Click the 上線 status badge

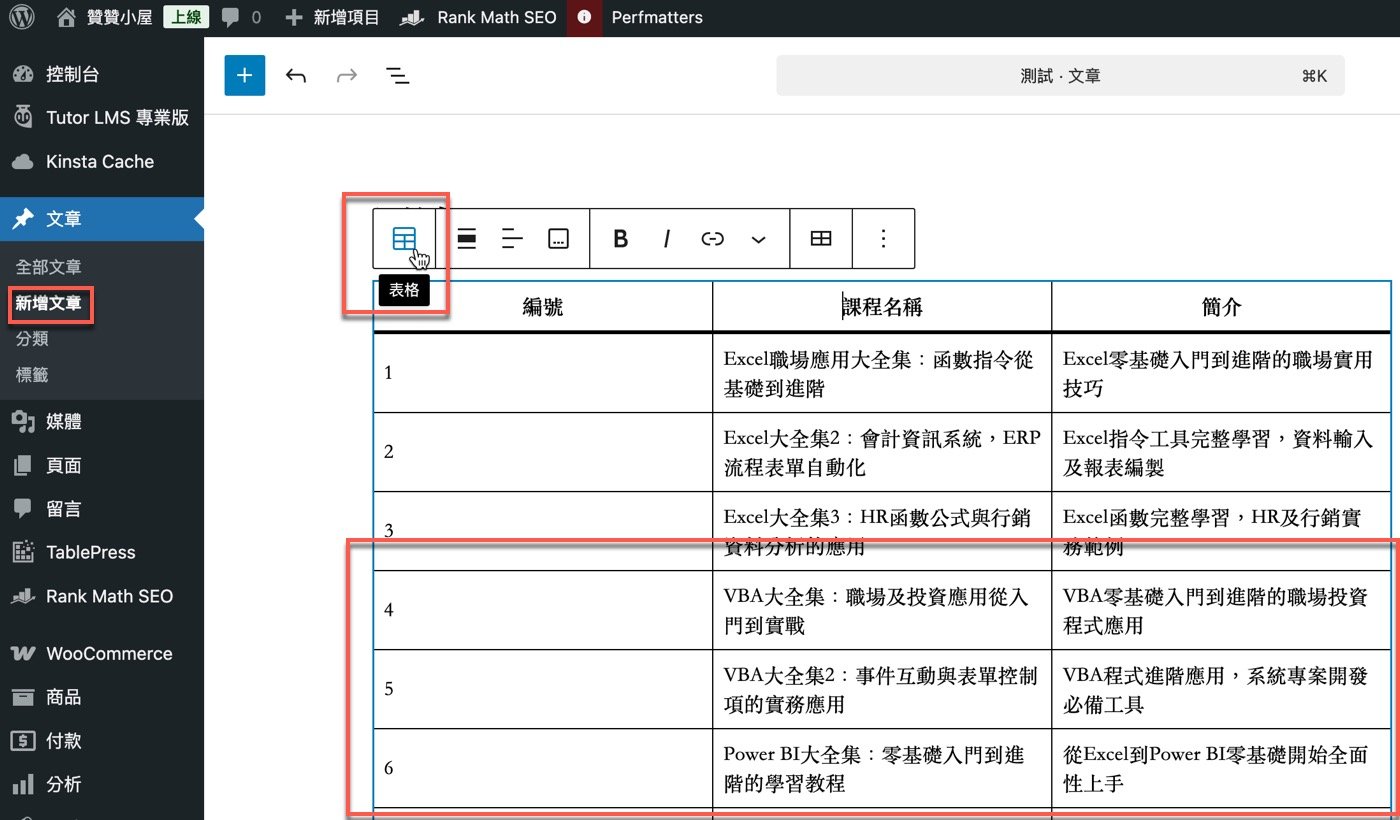point(186,17)
